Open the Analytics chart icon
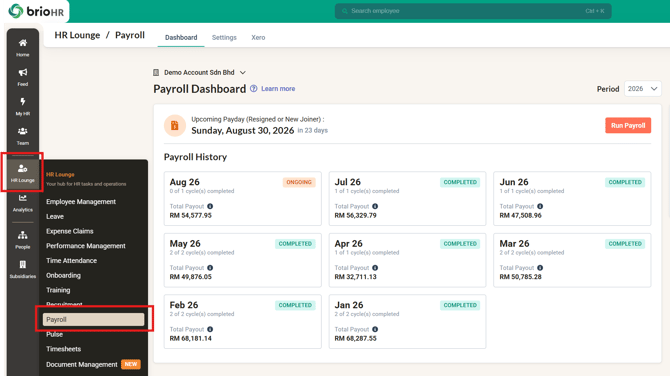 click(x=23, y=198)
